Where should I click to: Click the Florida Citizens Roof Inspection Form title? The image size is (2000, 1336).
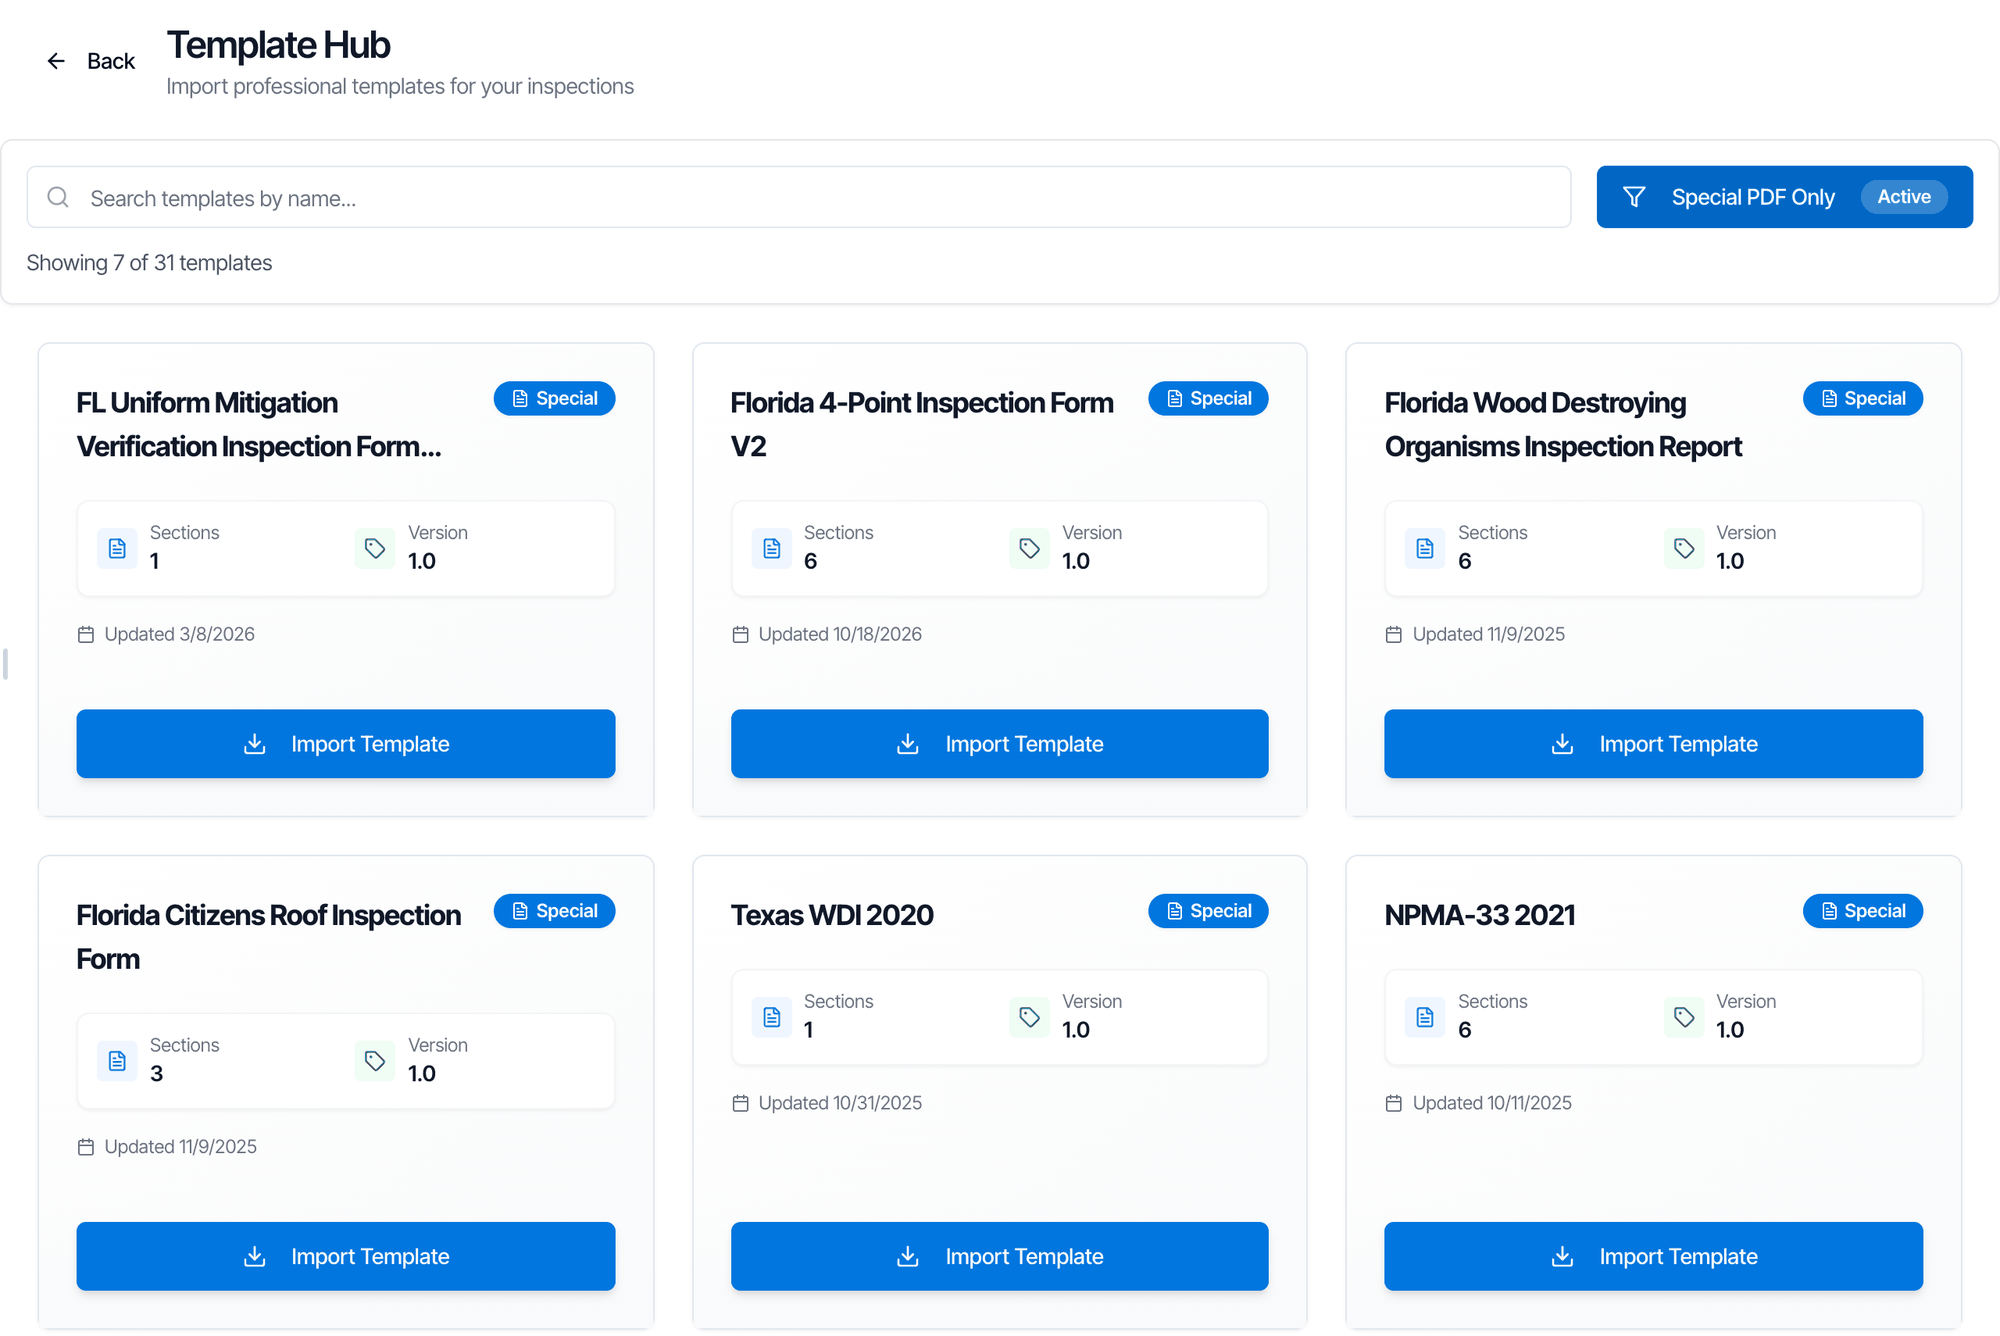click(269, 937)
